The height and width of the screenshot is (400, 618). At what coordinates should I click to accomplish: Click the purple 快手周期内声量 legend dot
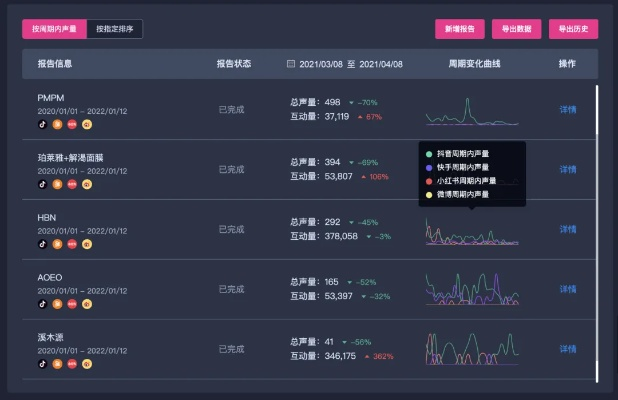[x=429, y=168]
